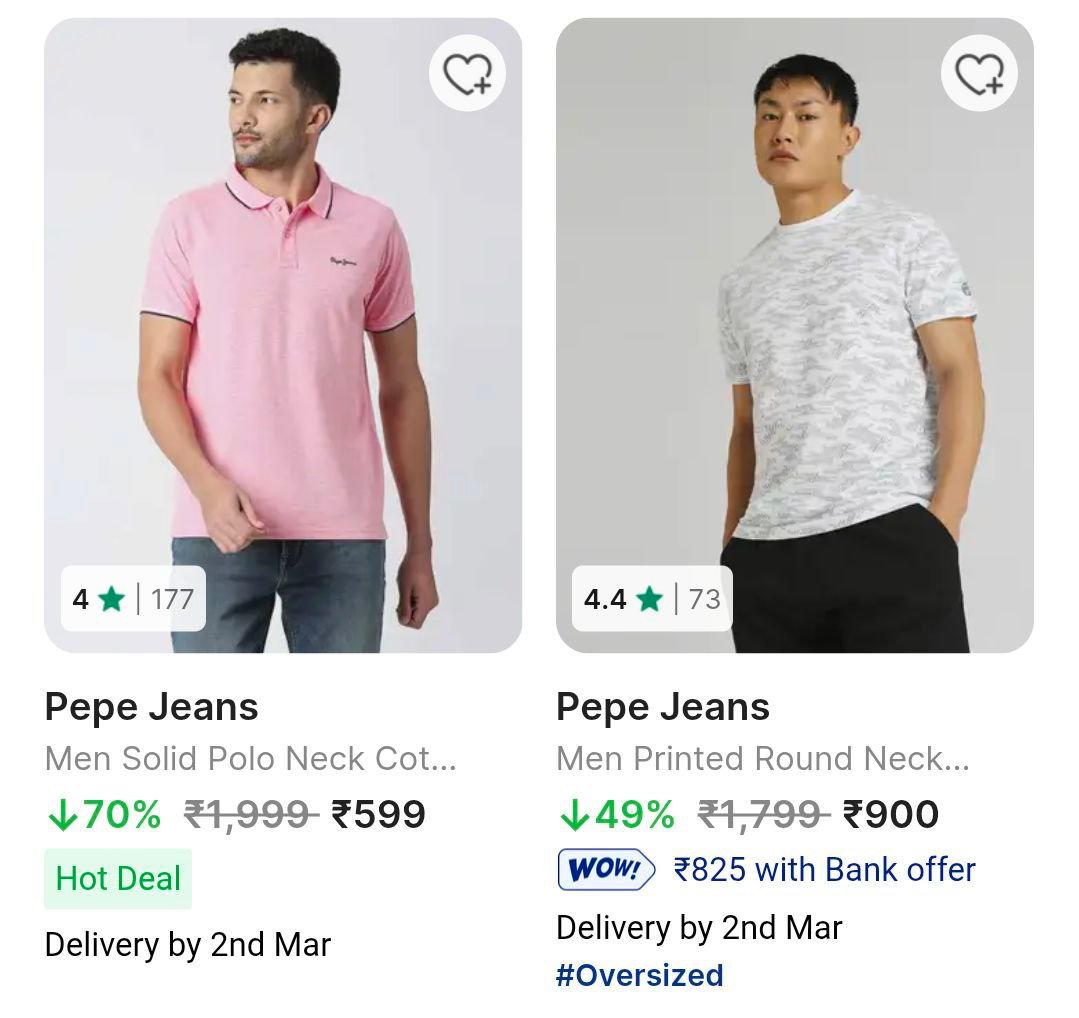Tap the WOW! offer badge icon

coord(606,870)
